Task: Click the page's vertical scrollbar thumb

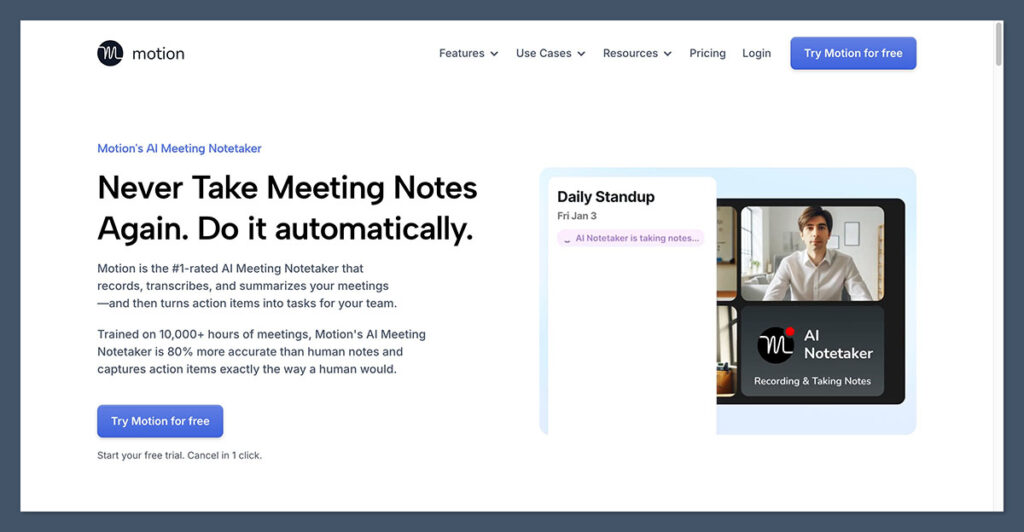Action: coord(999,44)
